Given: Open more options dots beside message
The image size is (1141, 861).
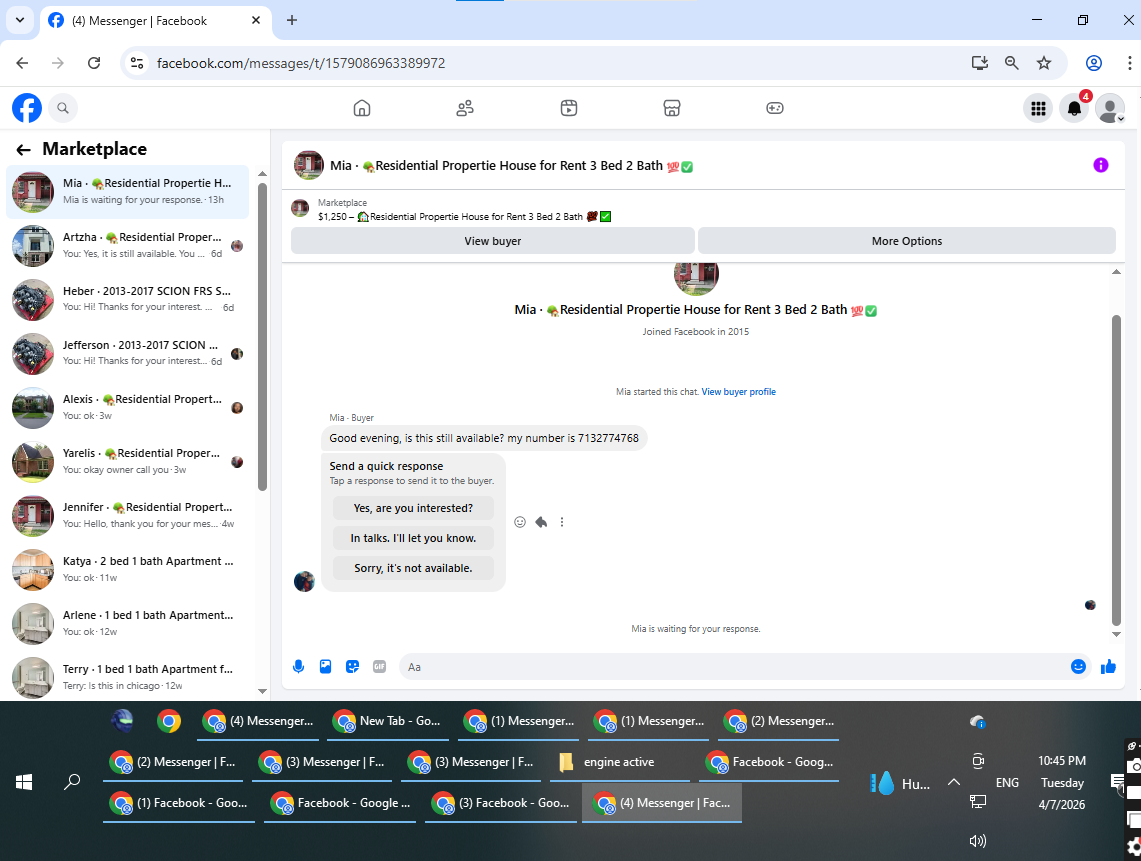Looking at the screenshot, I should [562, 522].
